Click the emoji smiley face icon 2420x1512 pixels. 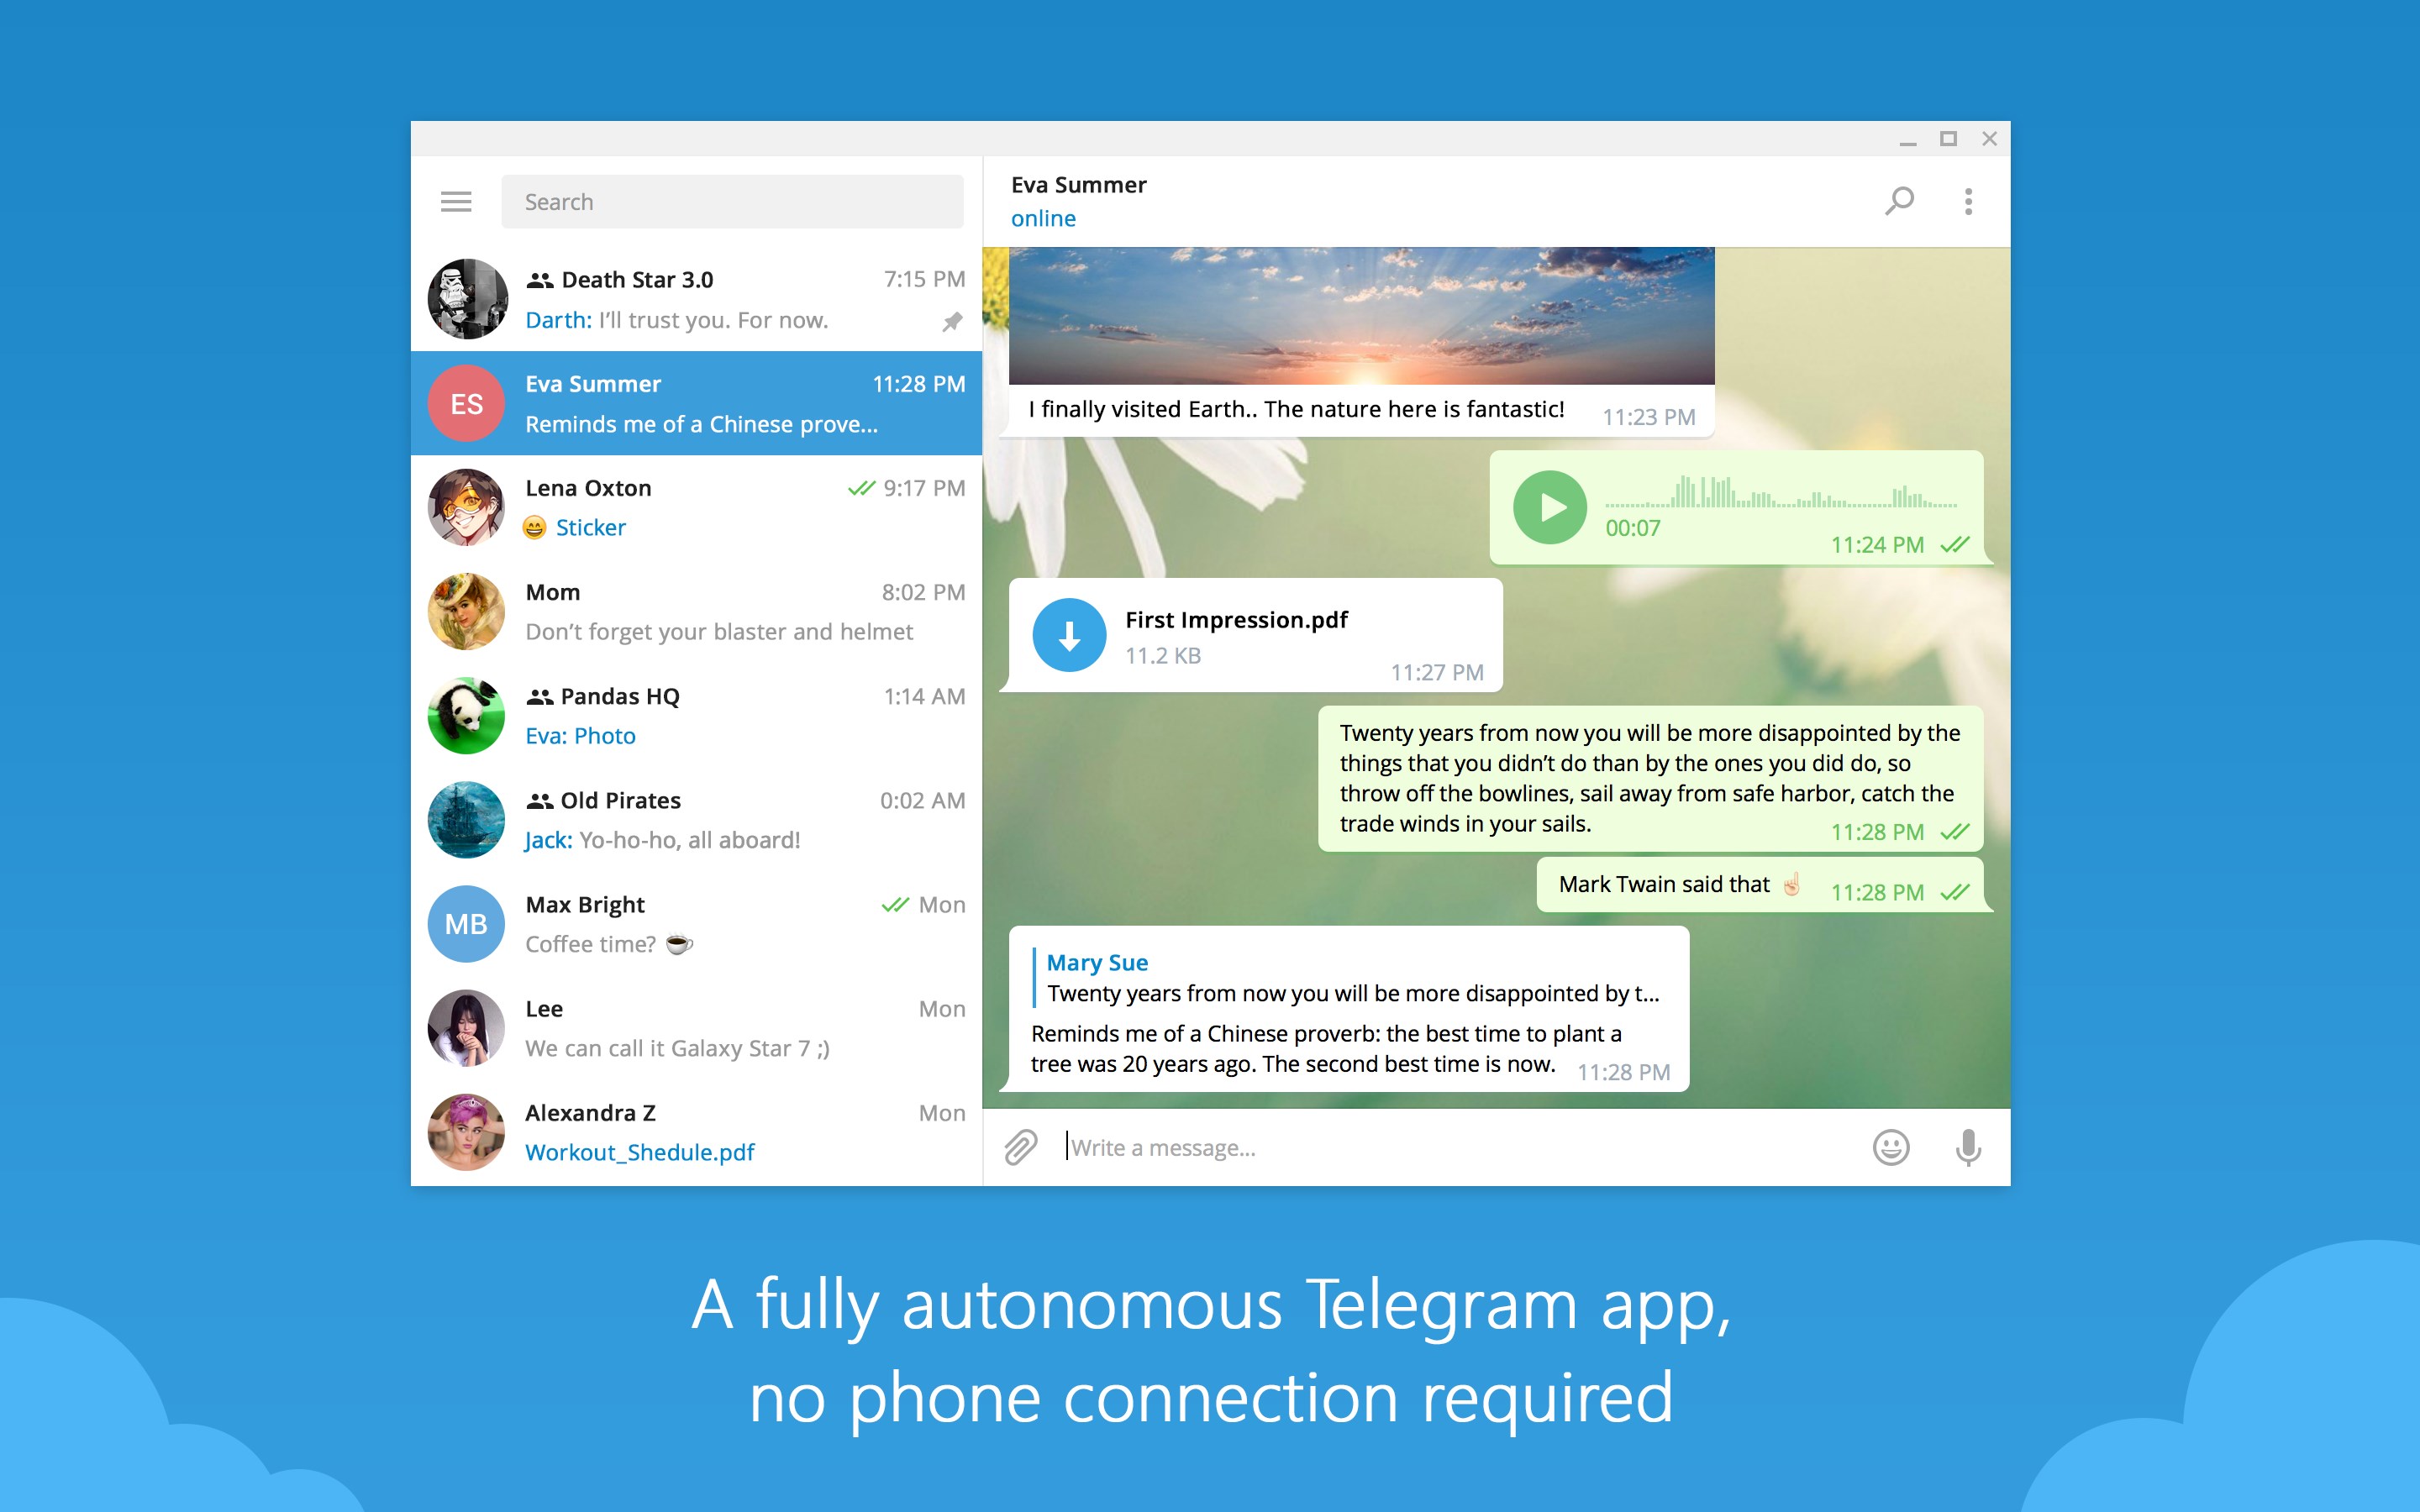[1889, 1147]
